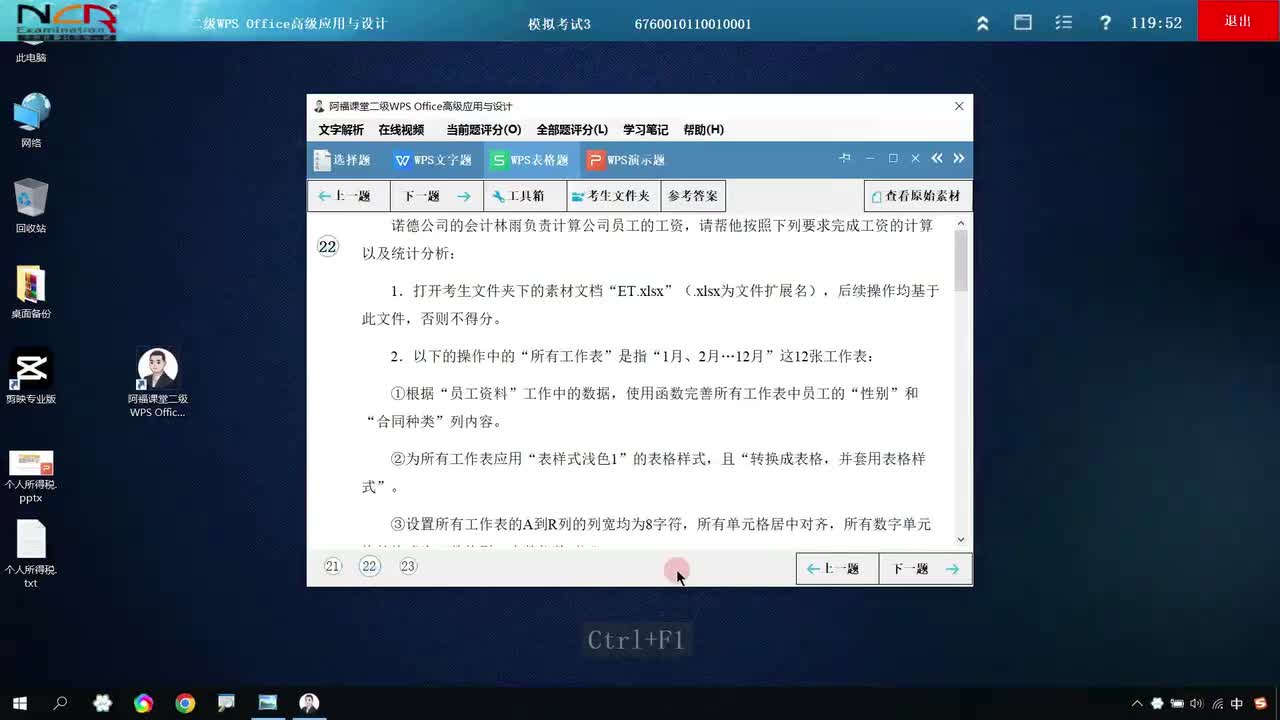Select question number 22 at bottom
The height and width of the screenshot is (720, 1280).
(x=370, y=566)
